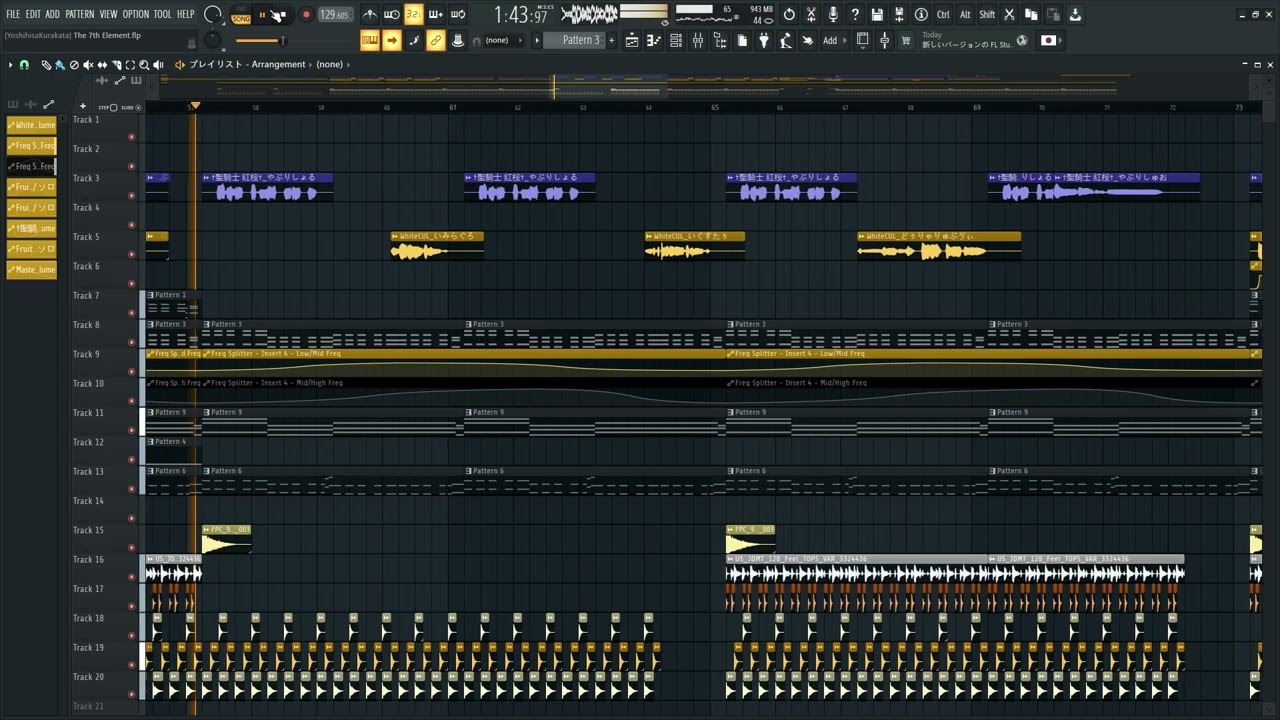Select the White..lume automation clip

coord(32,125)
